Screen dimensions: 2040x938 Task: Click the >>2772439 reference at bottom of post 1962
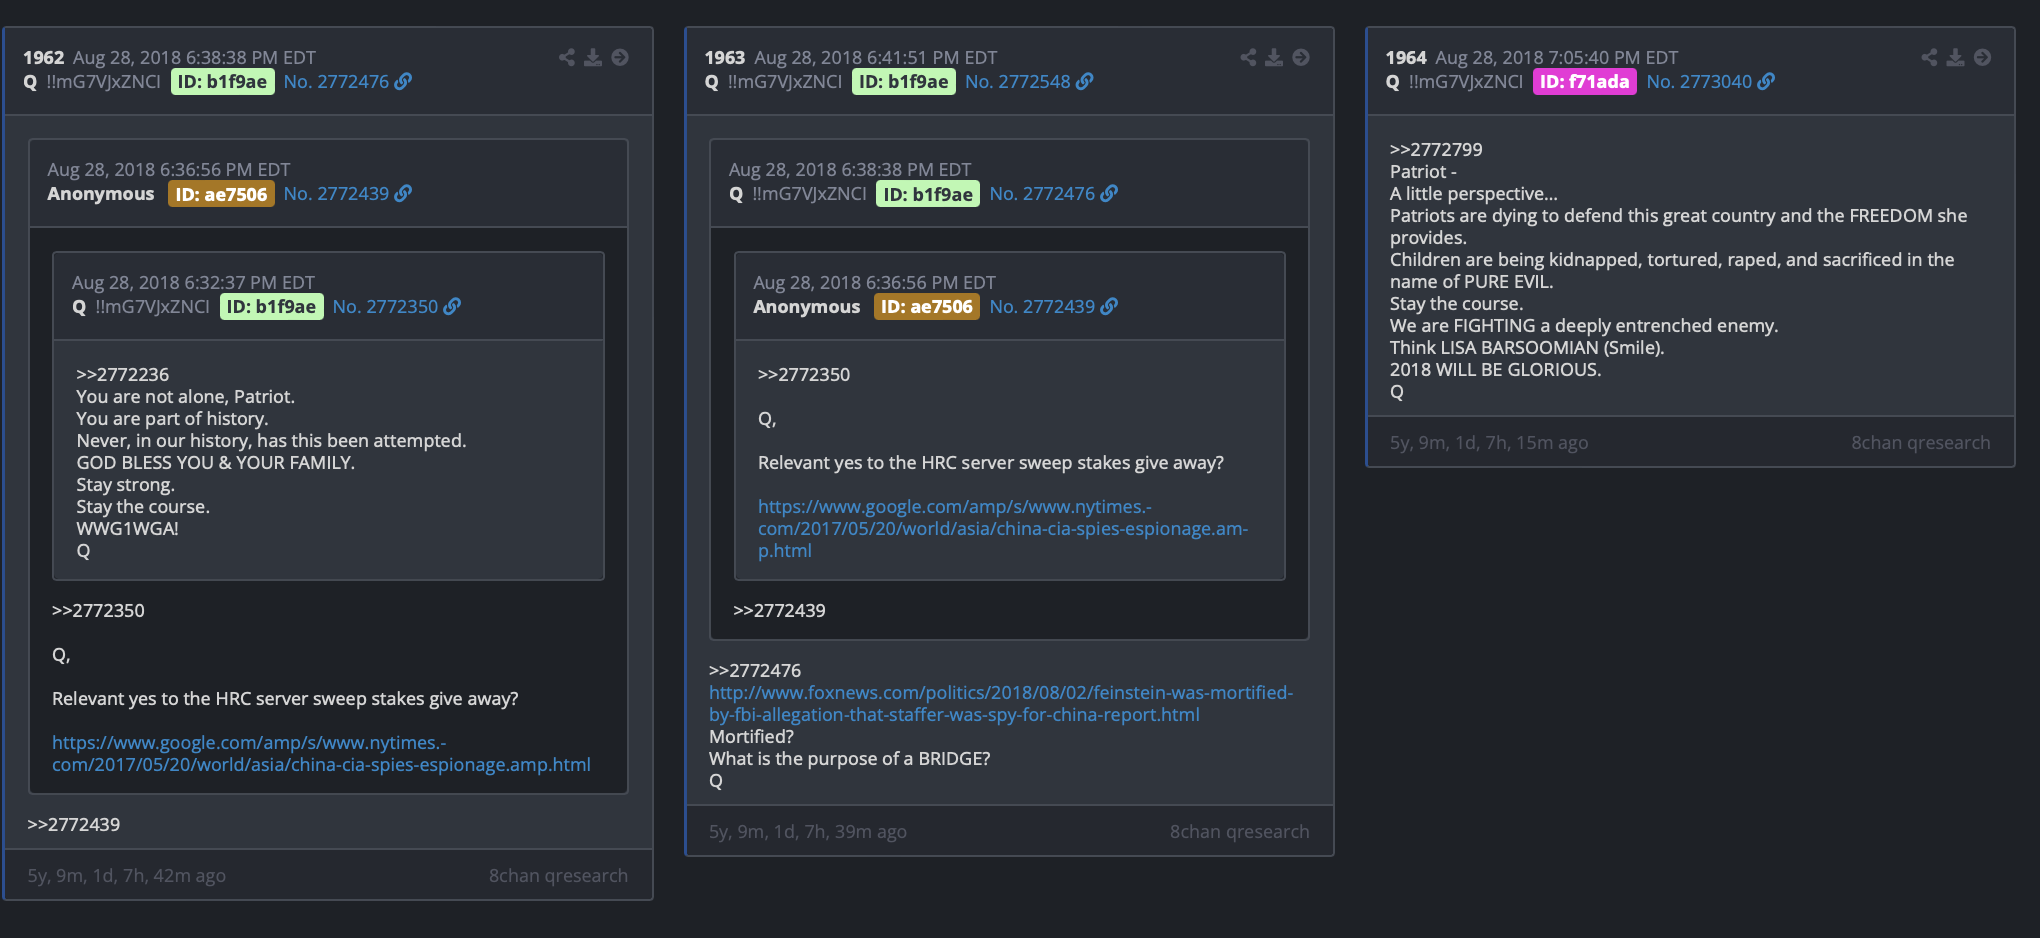tap(74, 824)
